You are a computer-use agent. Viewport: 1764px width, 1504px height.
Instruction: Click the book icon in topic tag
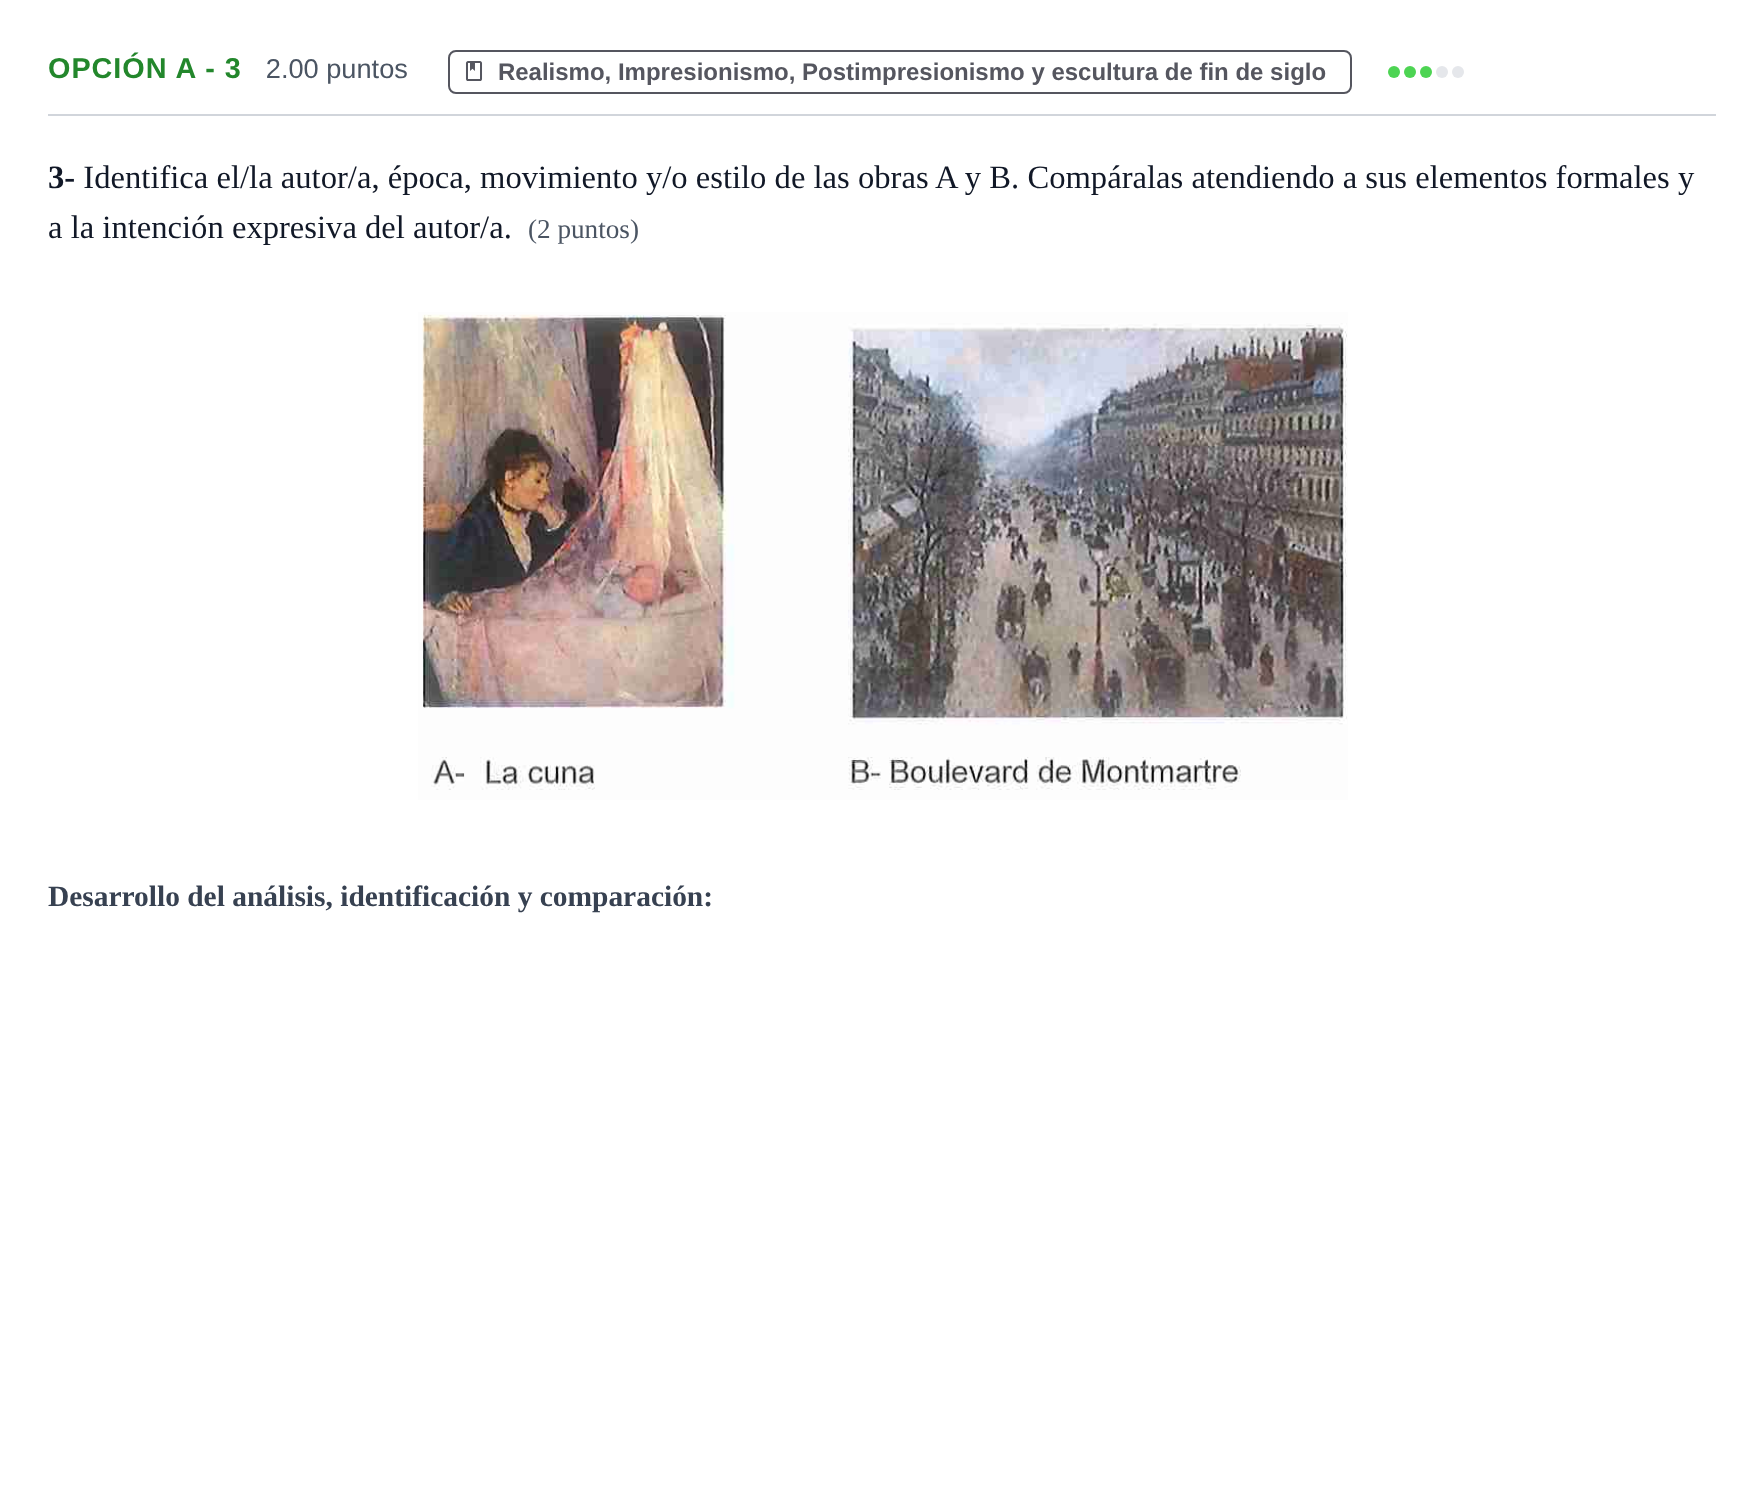click(x=475, y=72)
